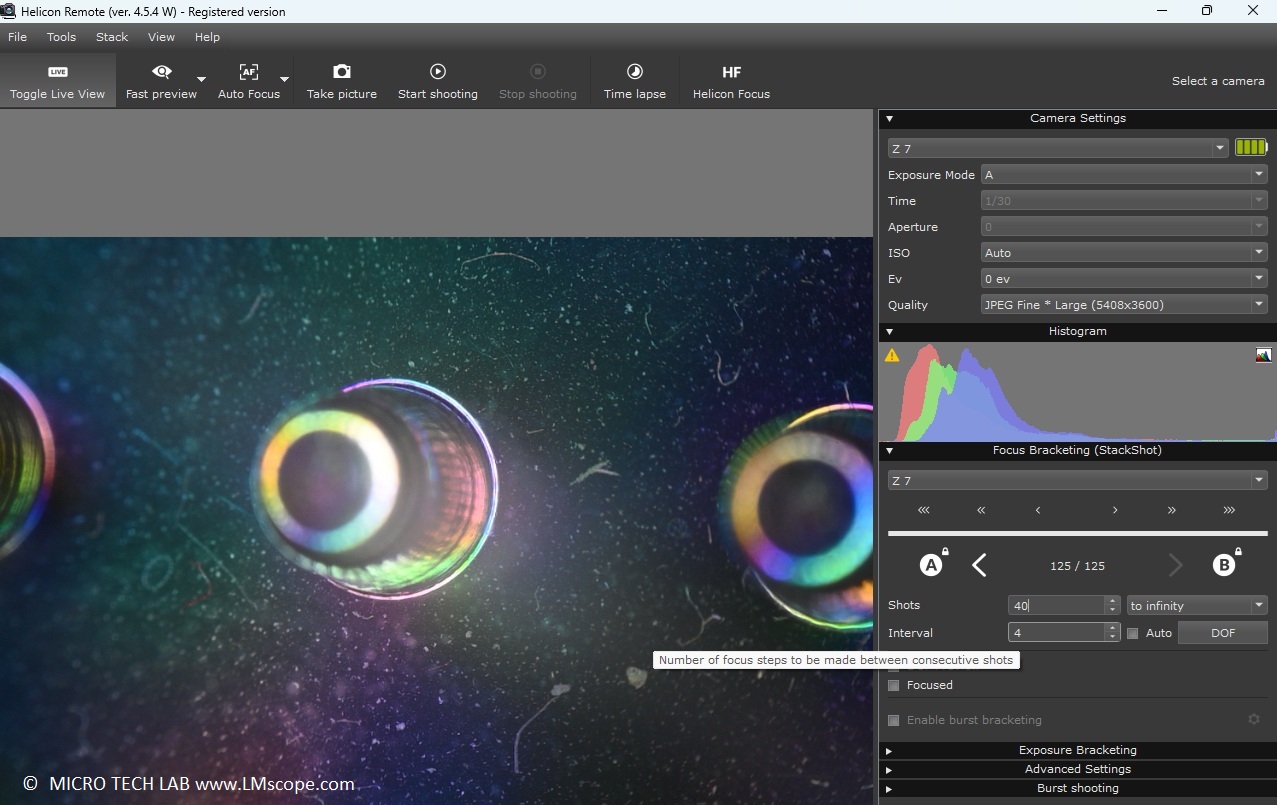Image resolution: width=1277 pixels, height=805 pixels.
Task: Open the Tools menu
Action: (x=61, y=37)
